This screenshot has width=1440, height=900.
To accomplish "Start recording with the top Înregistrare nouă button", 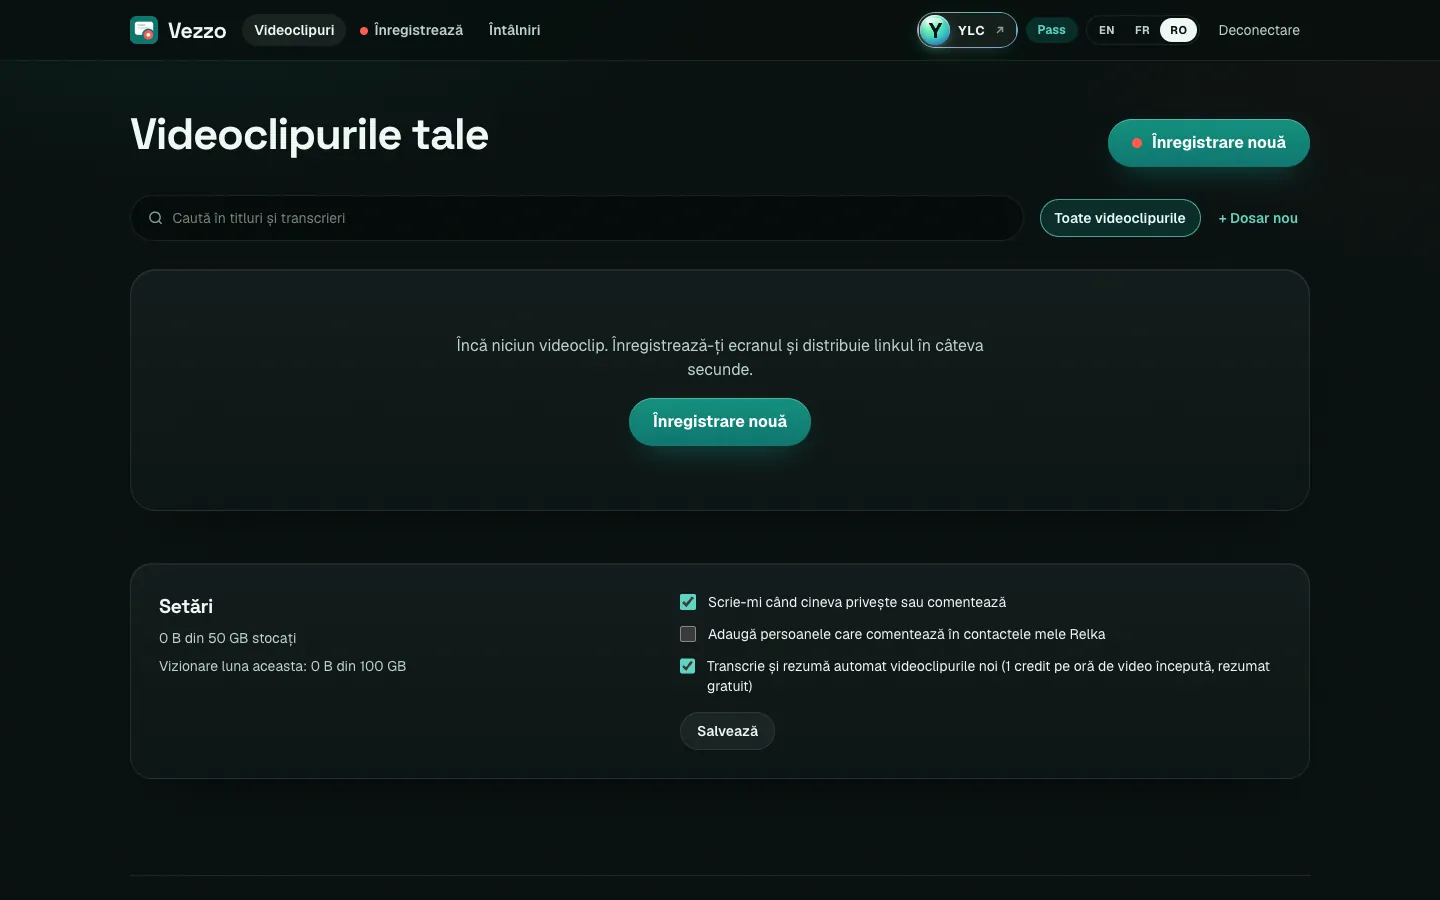I will 1208,143.
